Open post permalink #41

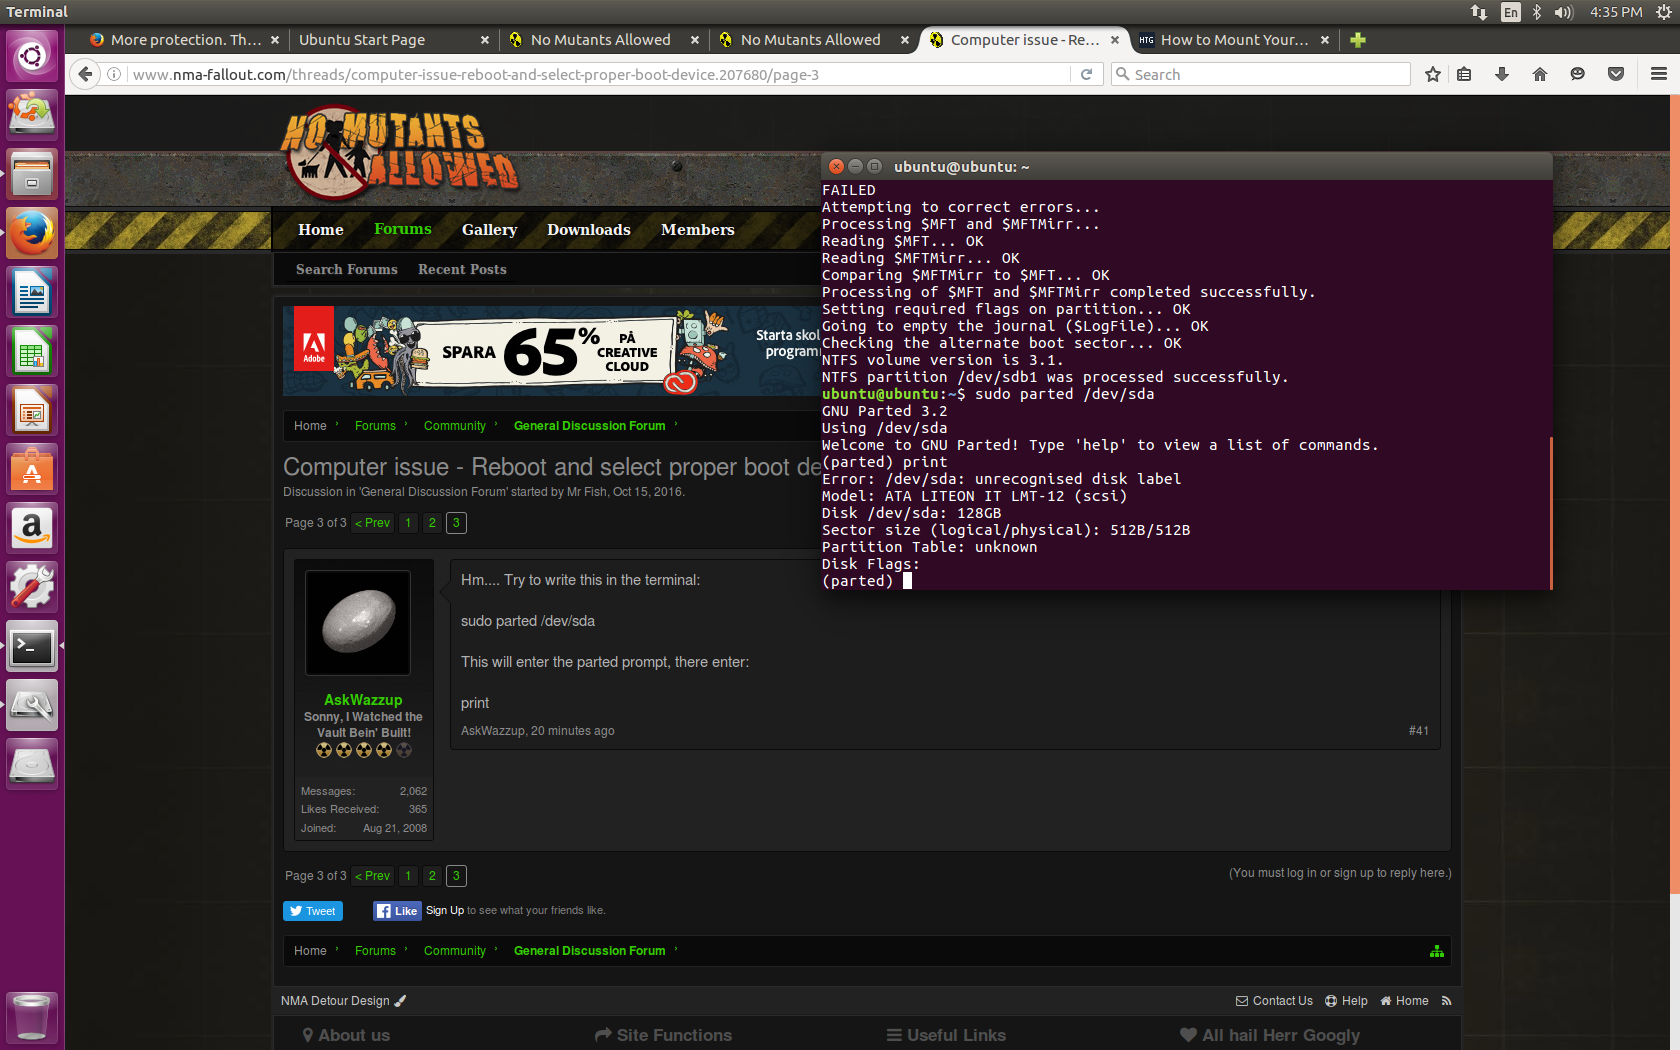[1418, 731]
